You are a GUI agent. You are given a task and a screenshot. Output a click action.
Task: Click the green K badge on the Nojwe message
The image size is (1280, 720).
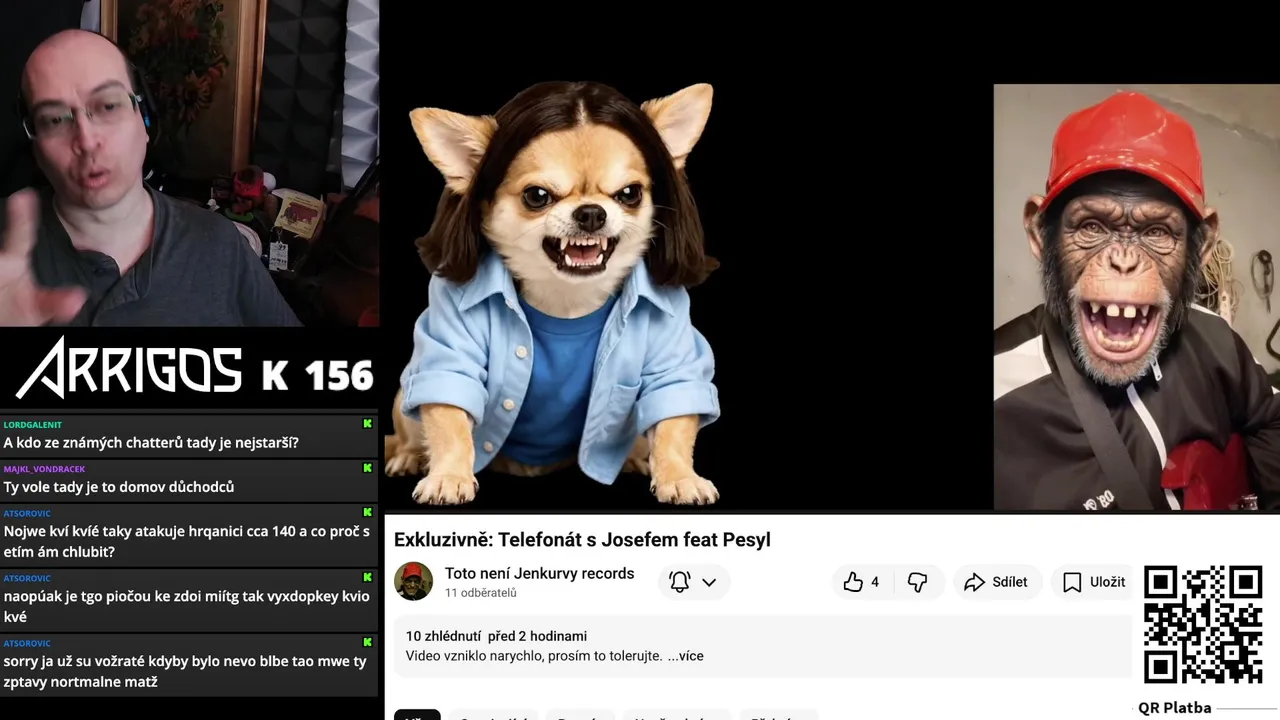tap(368, 513)
